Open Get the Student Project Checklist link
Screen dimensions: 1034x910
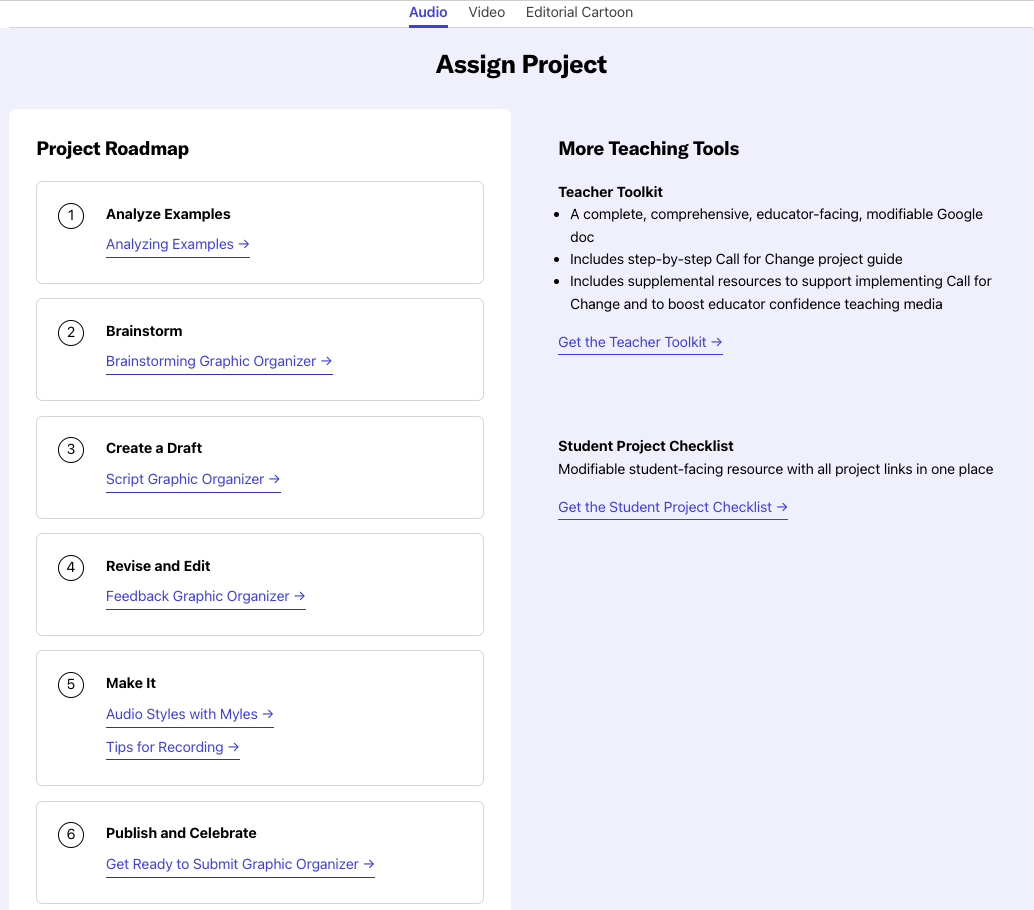(672, 507)
